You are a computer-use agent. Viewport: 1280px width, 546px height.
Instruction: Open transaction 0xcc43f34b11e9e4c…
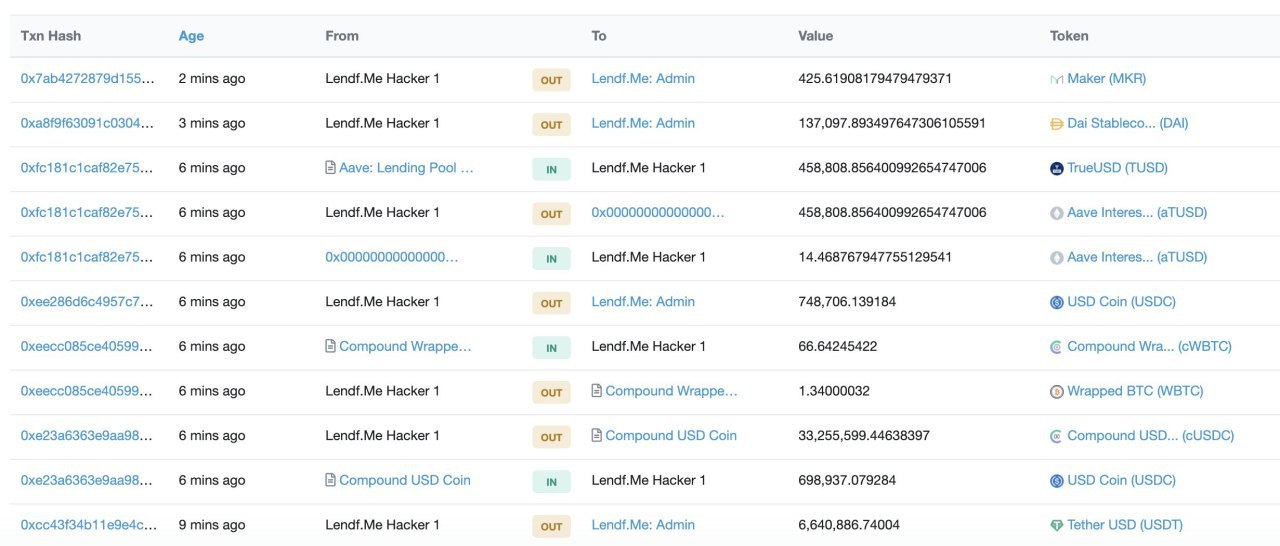(x=88, y=525)
